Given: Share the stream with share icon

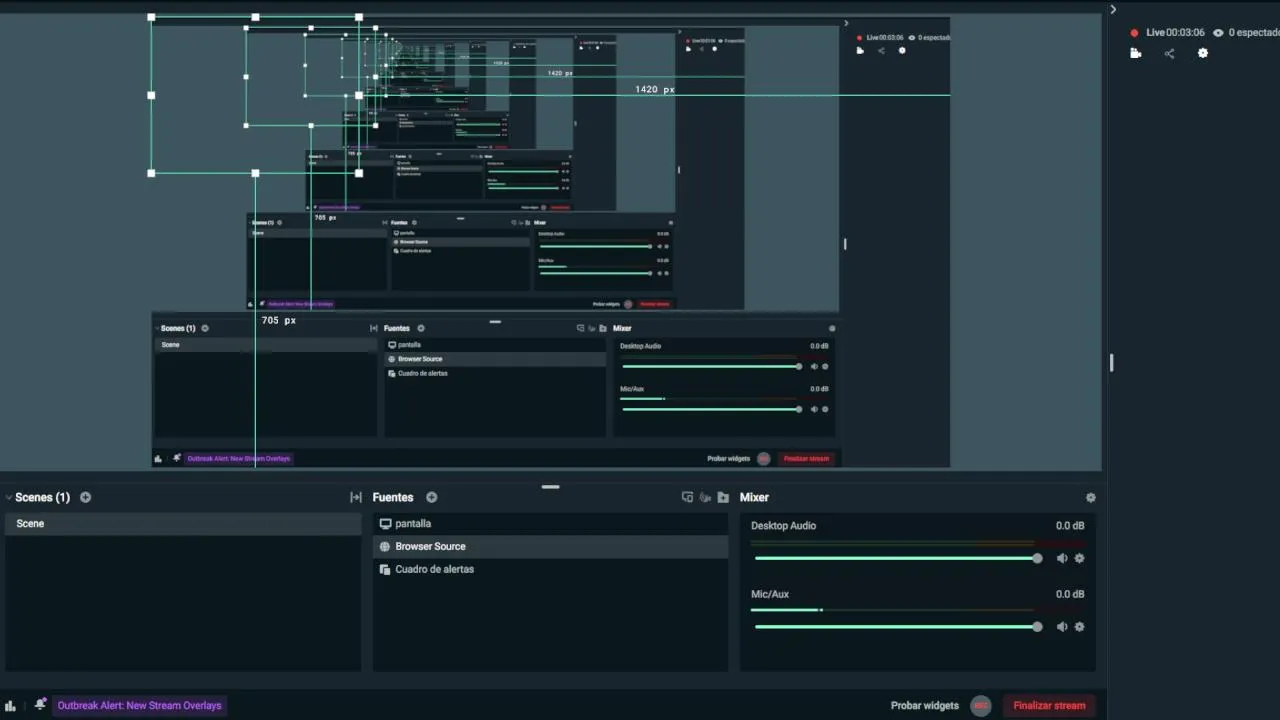Looking at the screenshot, I should point(1169,53).
